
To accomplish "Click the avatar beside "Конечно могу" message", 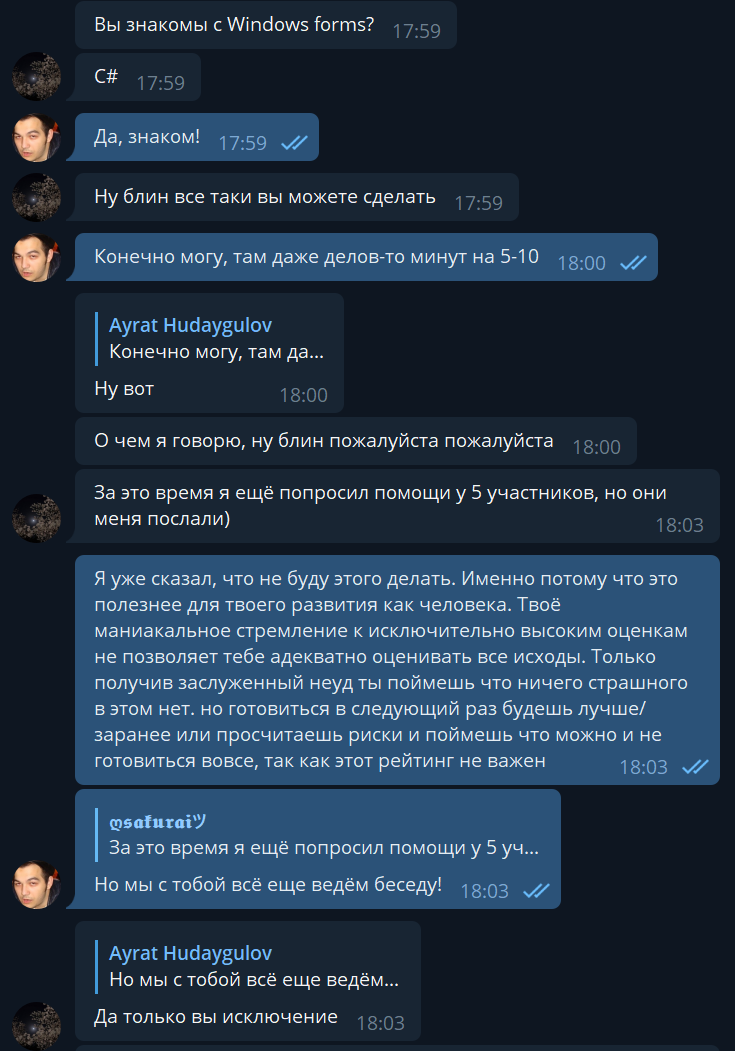I will tap(37, 257).
